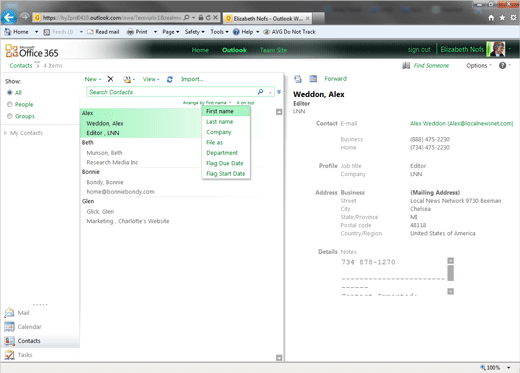
Task: Click the browser forward arrow button
Action: (24, 17)
